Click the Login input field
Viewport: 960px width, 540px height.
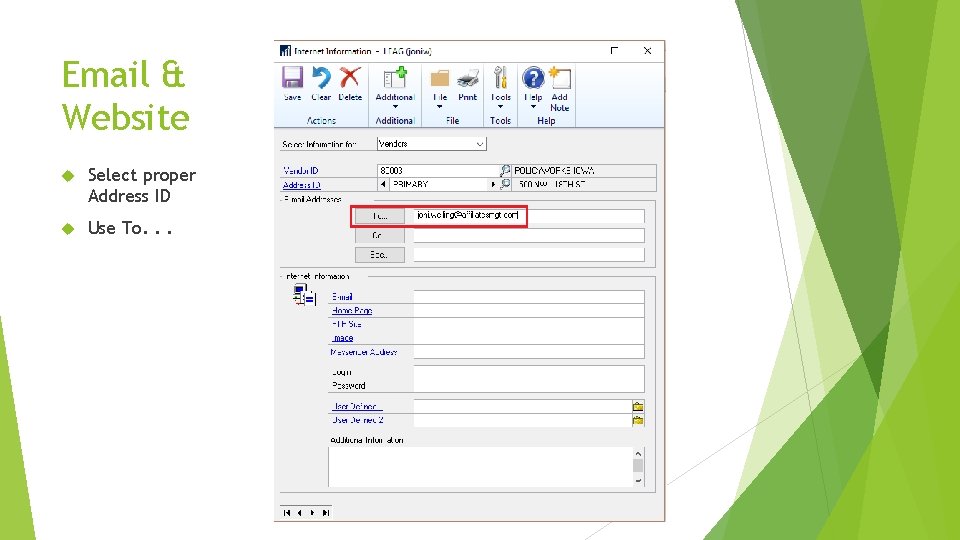click(529, 372)
